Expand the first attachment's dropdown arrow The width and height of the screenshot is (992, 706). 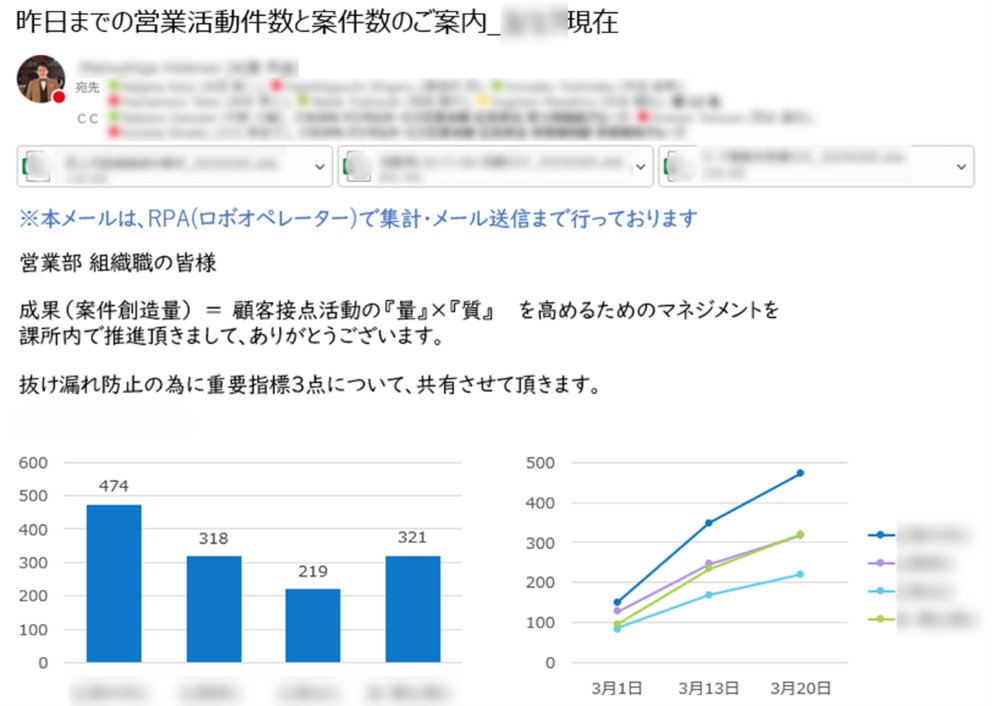tap(319, 166)
